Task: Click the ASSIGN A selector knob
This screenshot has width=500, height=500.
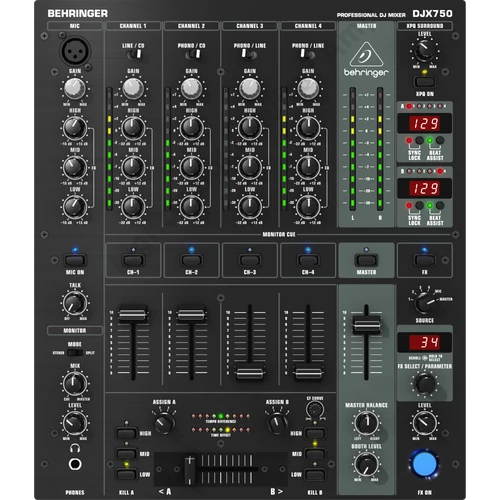Action: click(x=165, y=423)
